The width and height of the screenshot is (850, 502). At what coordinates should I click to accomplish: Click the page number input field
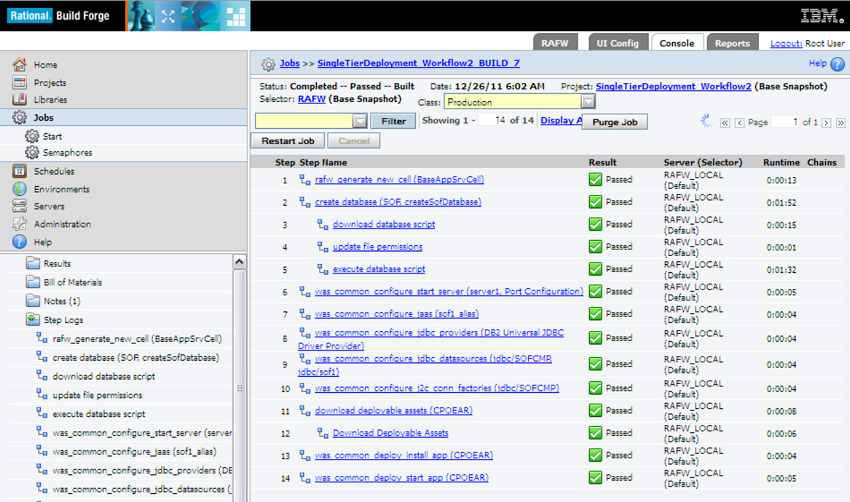point(785,121)
